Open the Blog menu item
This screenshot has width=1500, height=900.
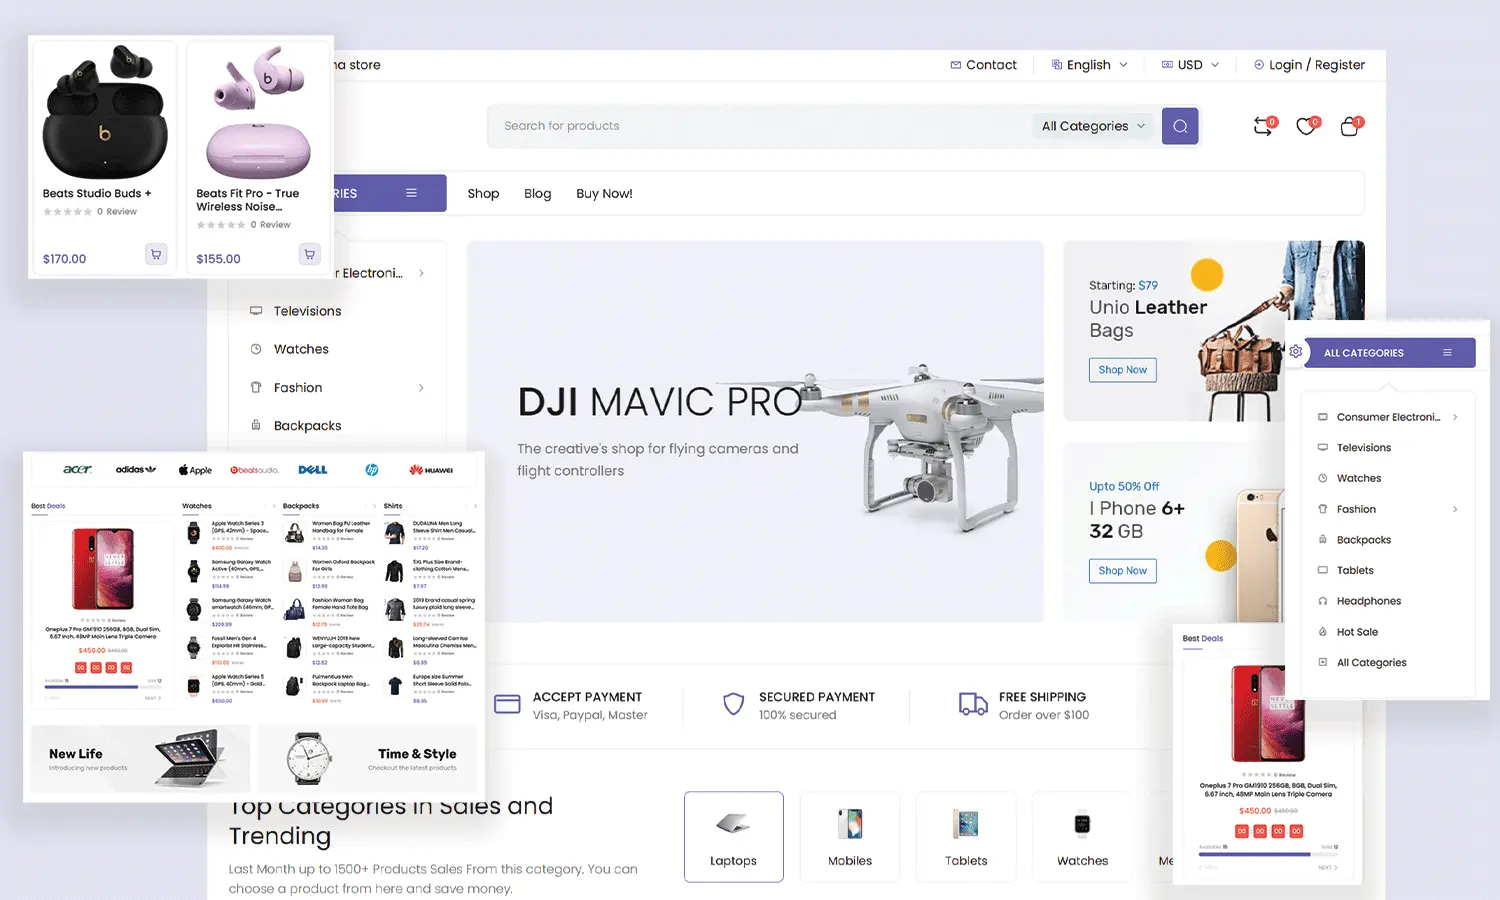click(537, 193)
